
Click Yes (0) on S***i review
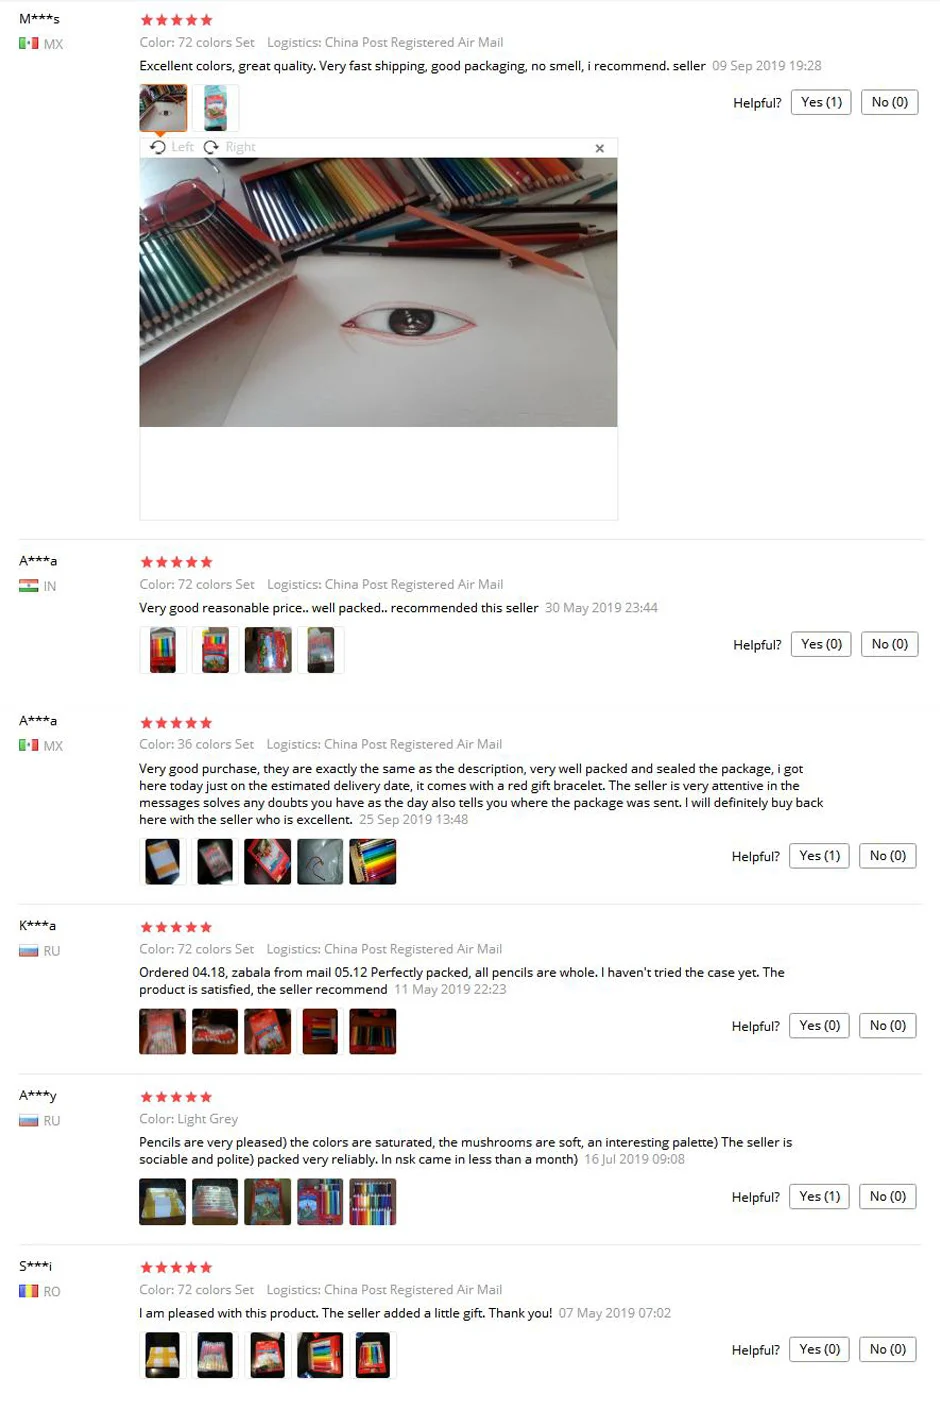click(x=819, y=1350)
